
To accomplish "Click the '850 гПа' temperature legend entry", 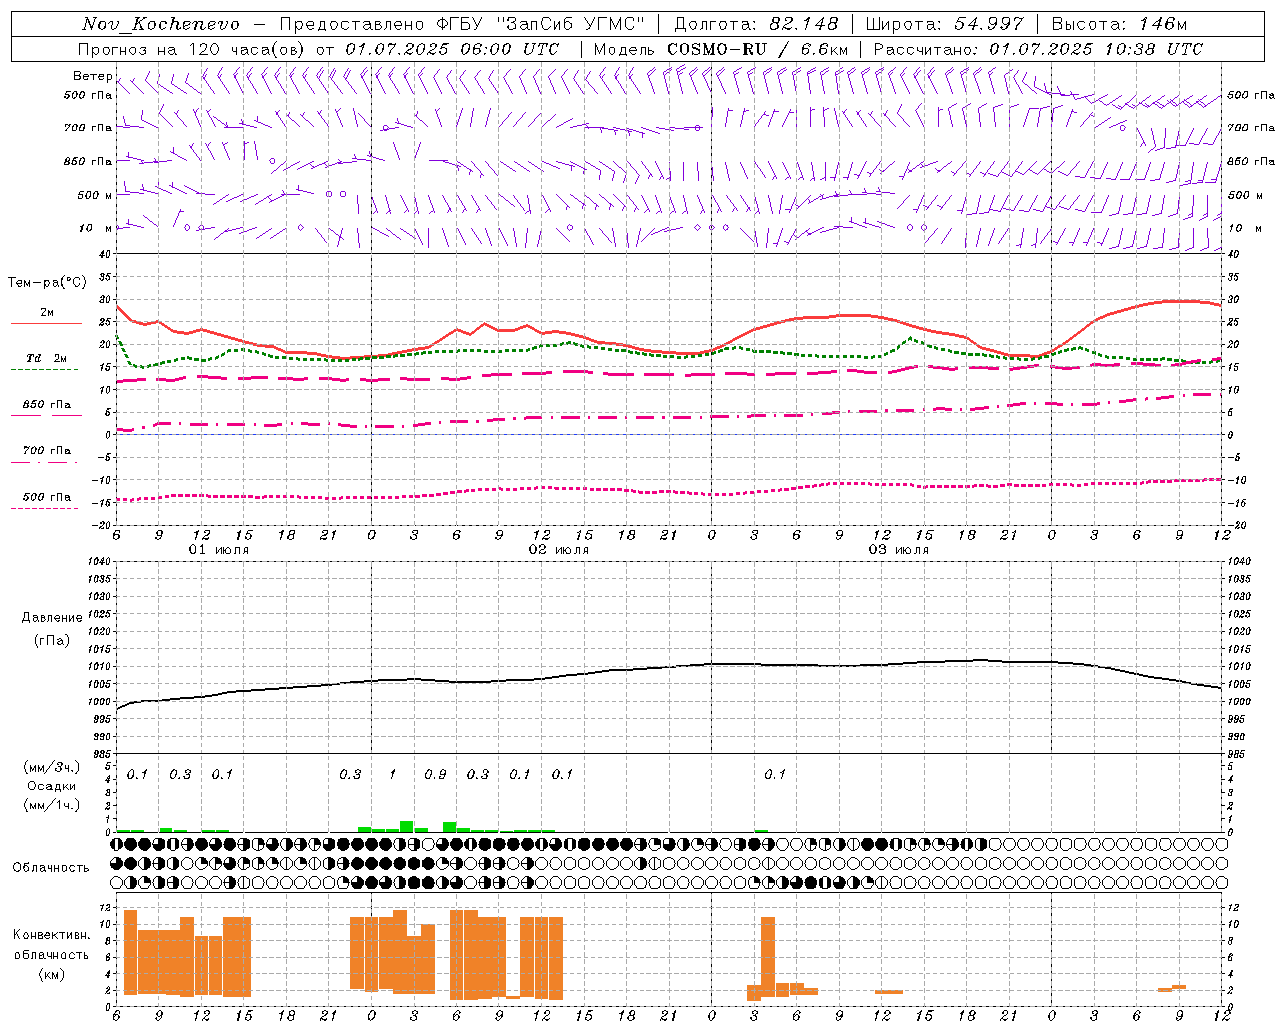I will [x=46, y=405].
